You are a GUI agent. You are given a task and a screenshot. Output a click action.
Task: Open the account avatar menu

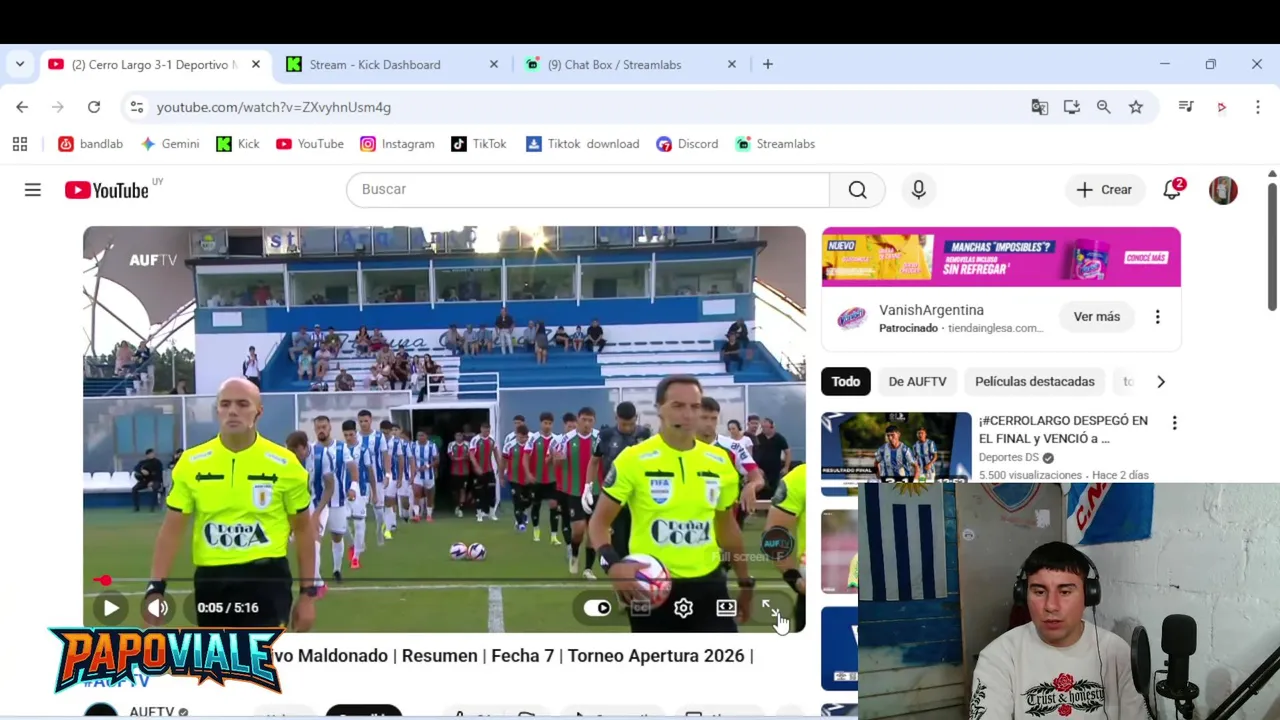(1223, 190)
